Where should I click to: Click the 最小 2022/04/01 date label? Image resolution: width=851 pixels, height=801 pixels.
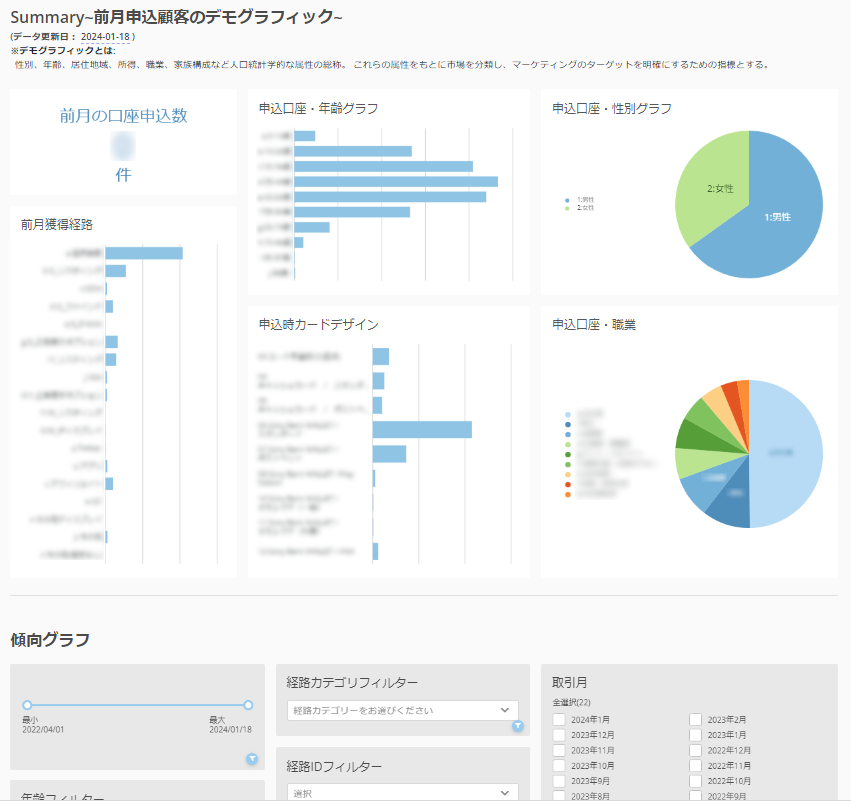43,724
